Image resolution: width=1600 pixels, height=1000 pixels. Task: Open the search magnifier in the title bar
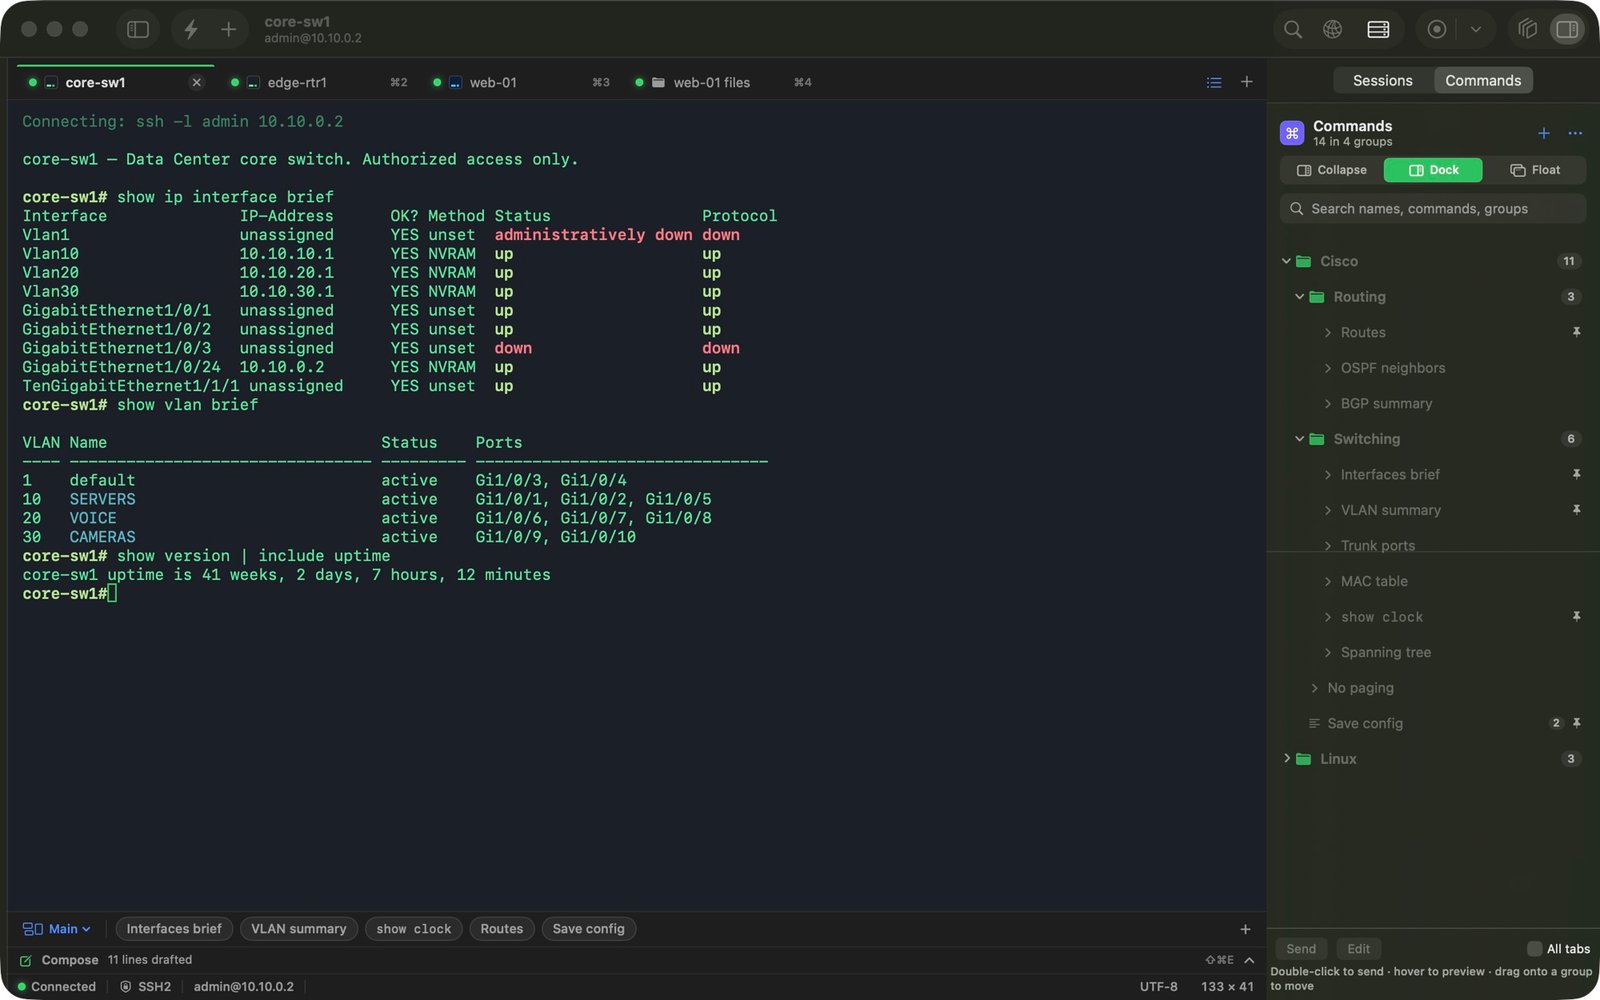1293,29
